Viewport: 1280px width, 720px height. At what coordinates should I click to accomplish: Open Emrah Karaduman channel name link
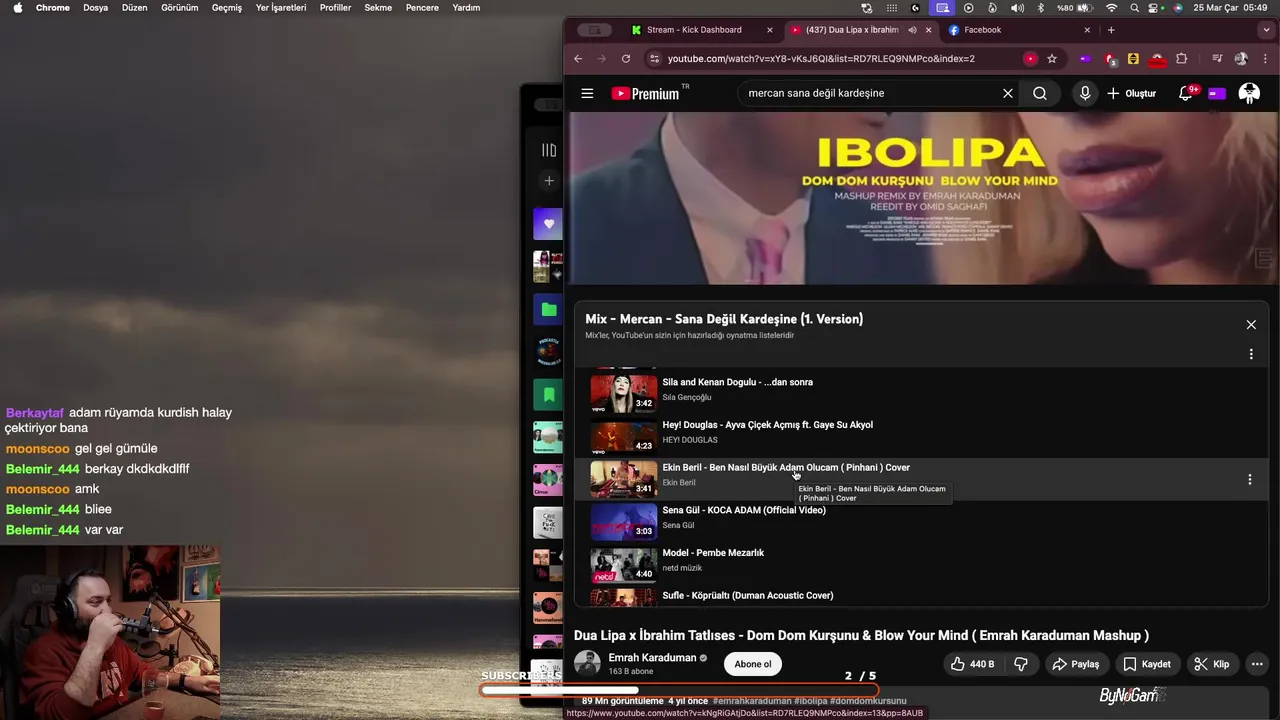652,658
